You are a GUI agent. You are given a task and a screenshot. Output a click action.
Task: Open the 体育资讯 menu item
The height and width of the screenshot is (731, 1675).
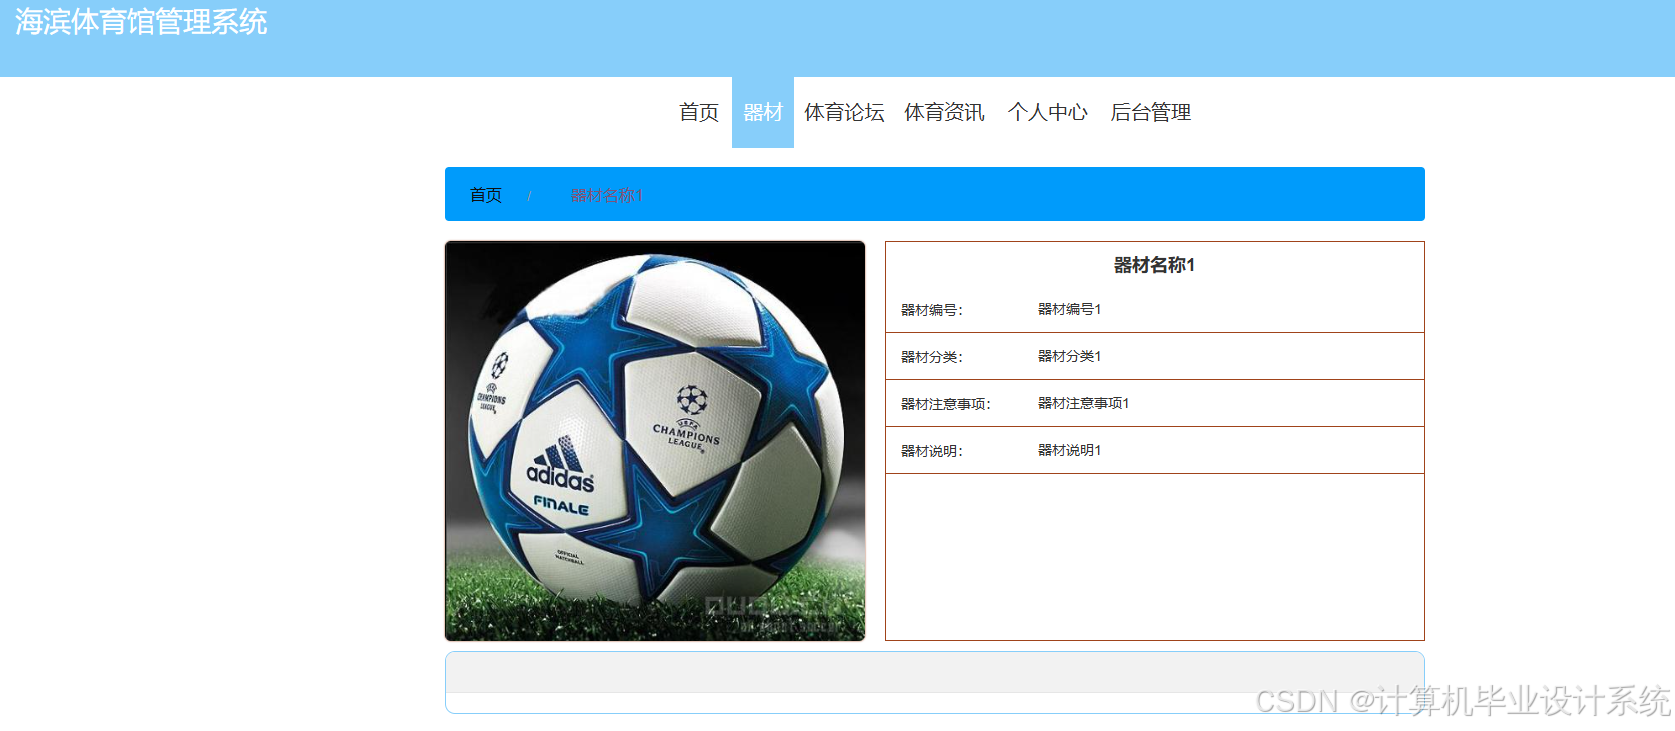[944, 112]
